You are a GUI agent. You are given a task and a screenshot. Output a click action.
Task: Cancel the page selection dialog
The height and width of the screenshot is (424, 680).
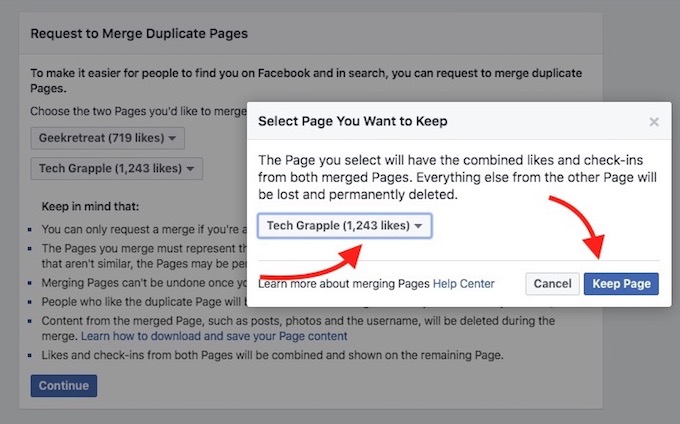coord(552,284)
